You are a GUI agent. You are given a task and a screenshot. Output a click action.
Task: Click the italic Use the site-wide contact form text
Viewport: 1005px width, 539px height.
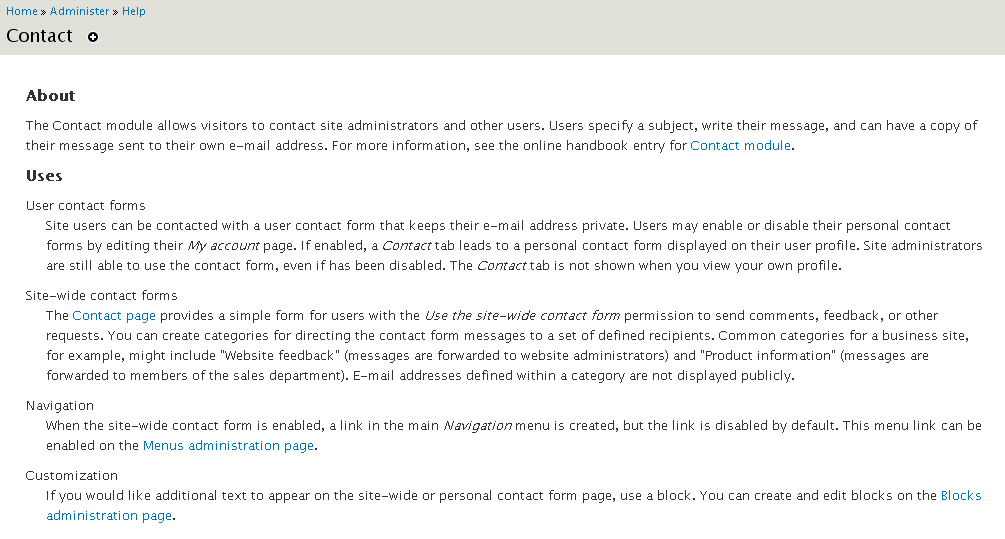[x=522, y=315]
